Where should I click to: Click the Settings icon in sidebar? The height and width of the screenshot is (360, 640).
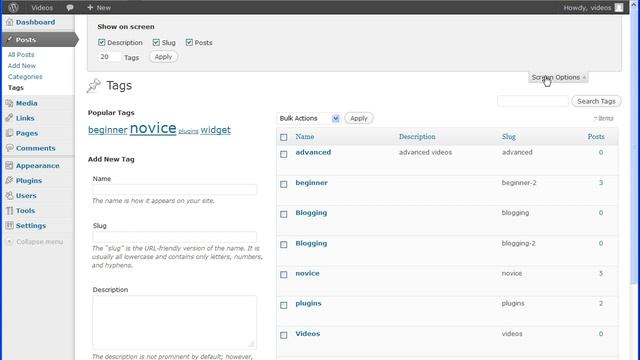click(9, 225)
